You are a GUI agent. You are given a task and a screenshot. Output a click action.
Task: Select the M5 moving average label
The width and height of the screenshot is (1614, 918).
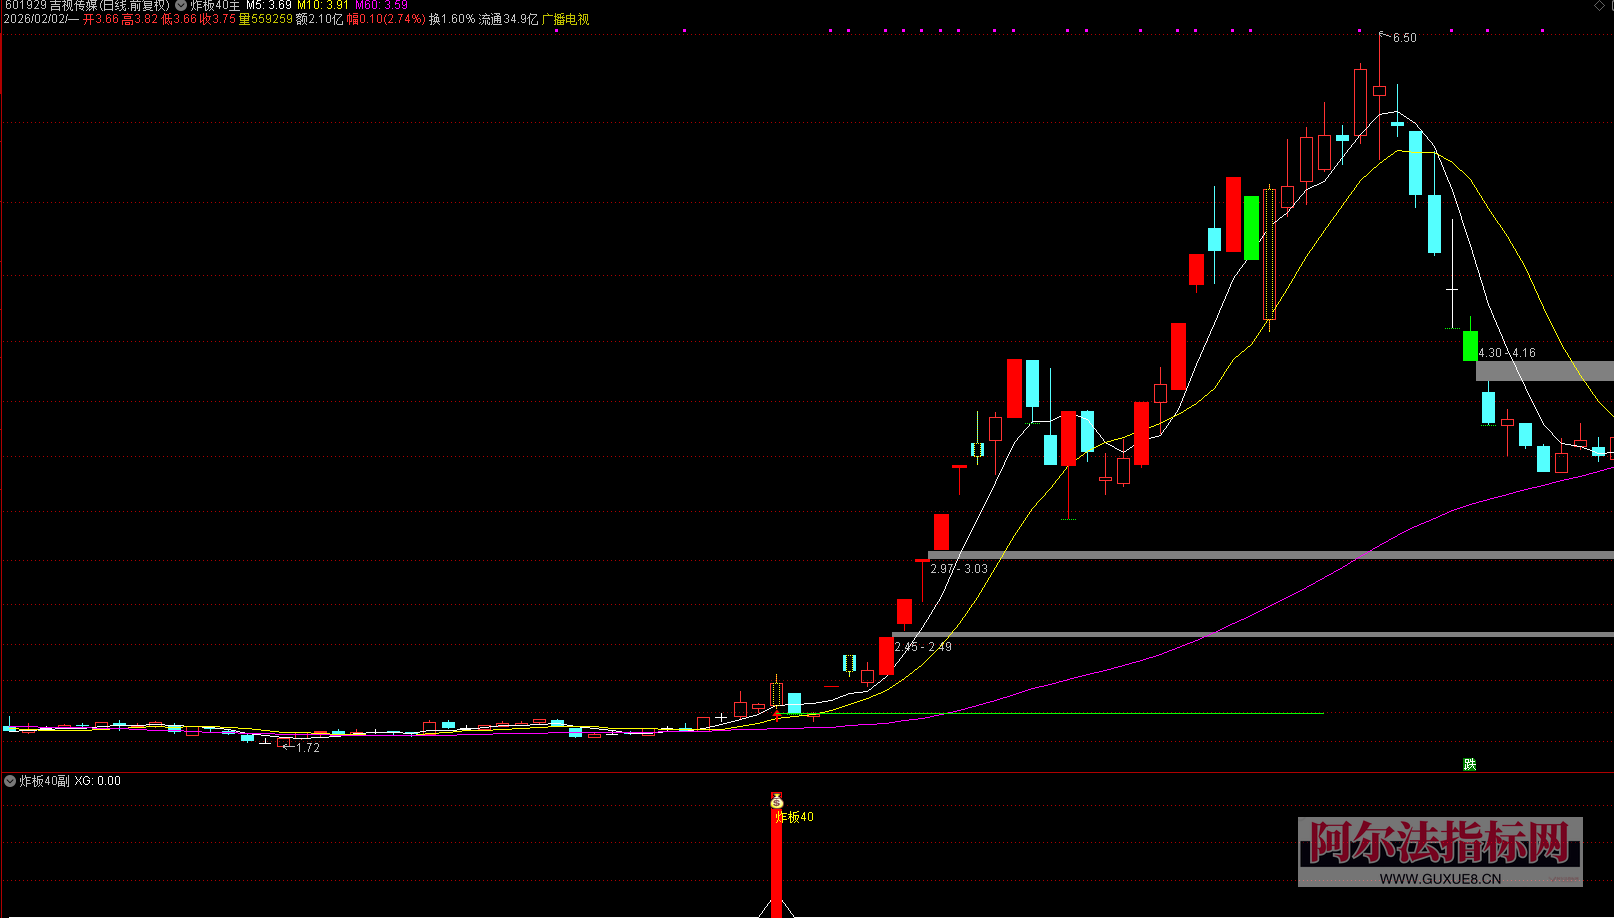point(269,6)
